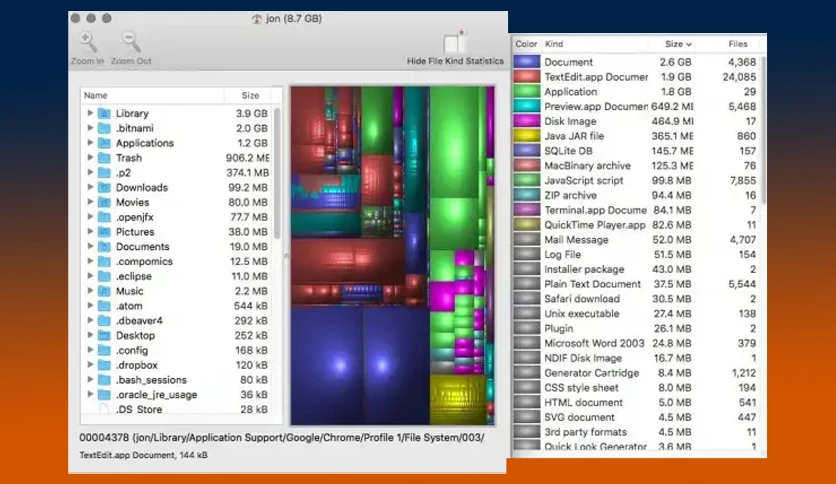Screen dimensions: 836x484
Task: Select the .bash_sessions row
Action: 178,380
